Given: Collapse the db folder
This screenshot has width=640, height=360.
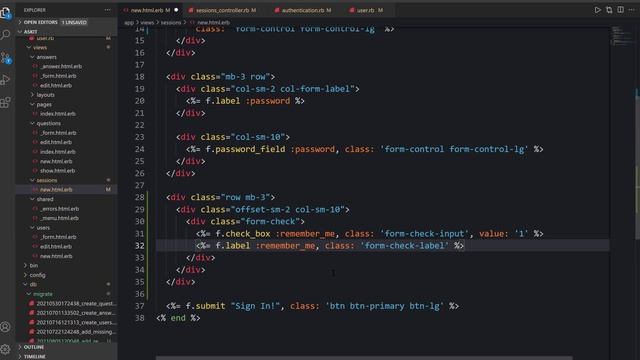Looking at the screenshot, I should (25, 284).
